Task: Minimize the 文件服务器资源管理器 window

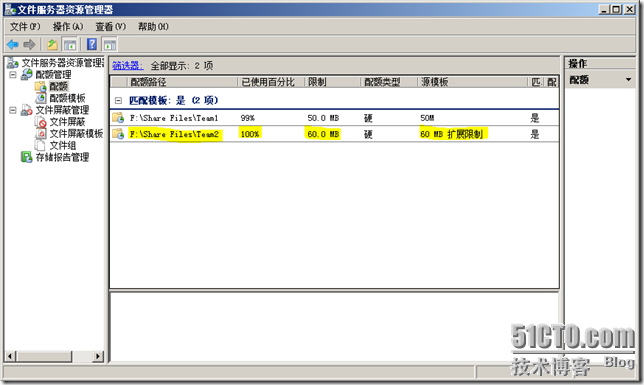Action: tap(603, 9)
